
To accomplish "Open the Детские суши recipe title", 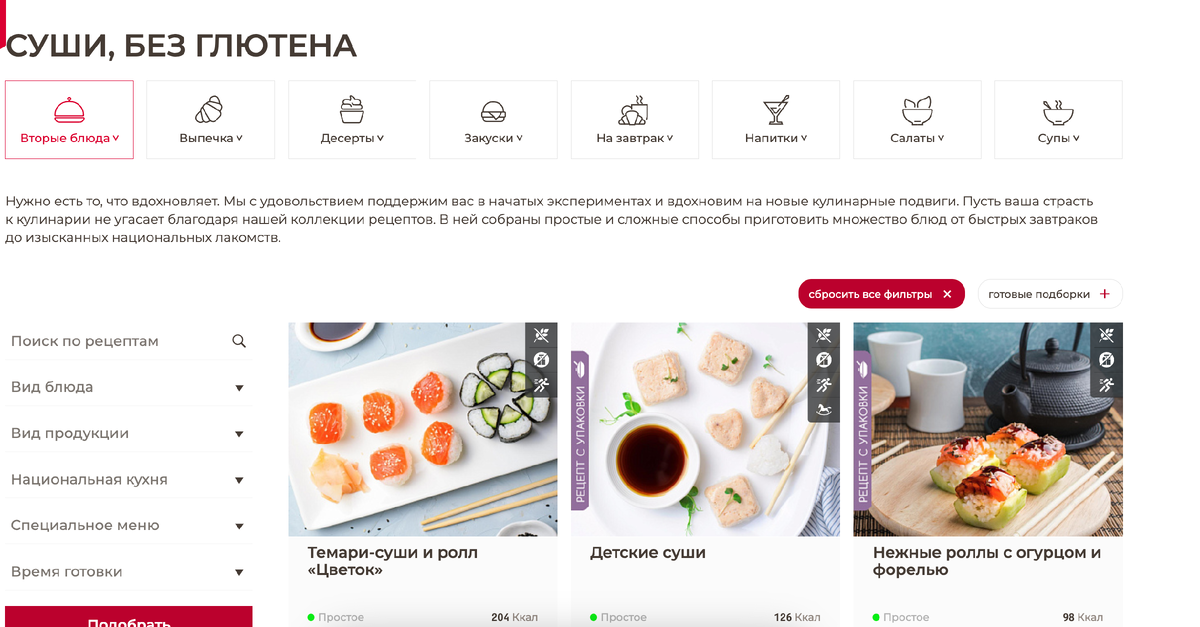I will (x=648, y=552).
